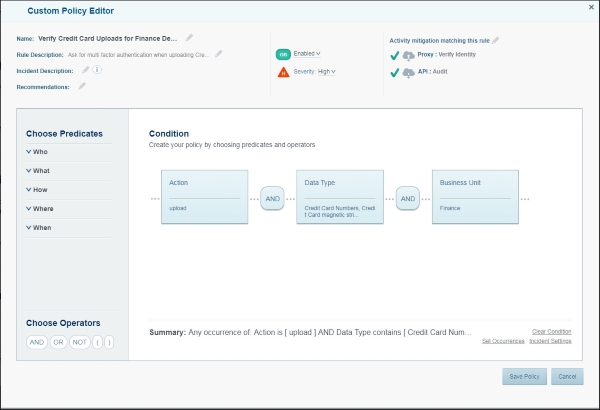Open the Severity High dropdown
This screenshot has height=410, width=600.
(x=327, y=72)
